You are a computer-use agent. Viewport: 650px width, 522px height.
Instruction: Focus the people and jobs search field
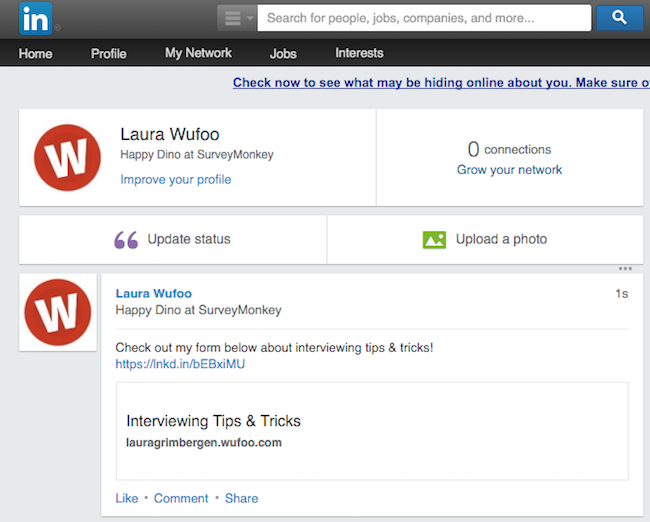pyautogui.click(x=424, y=18)
